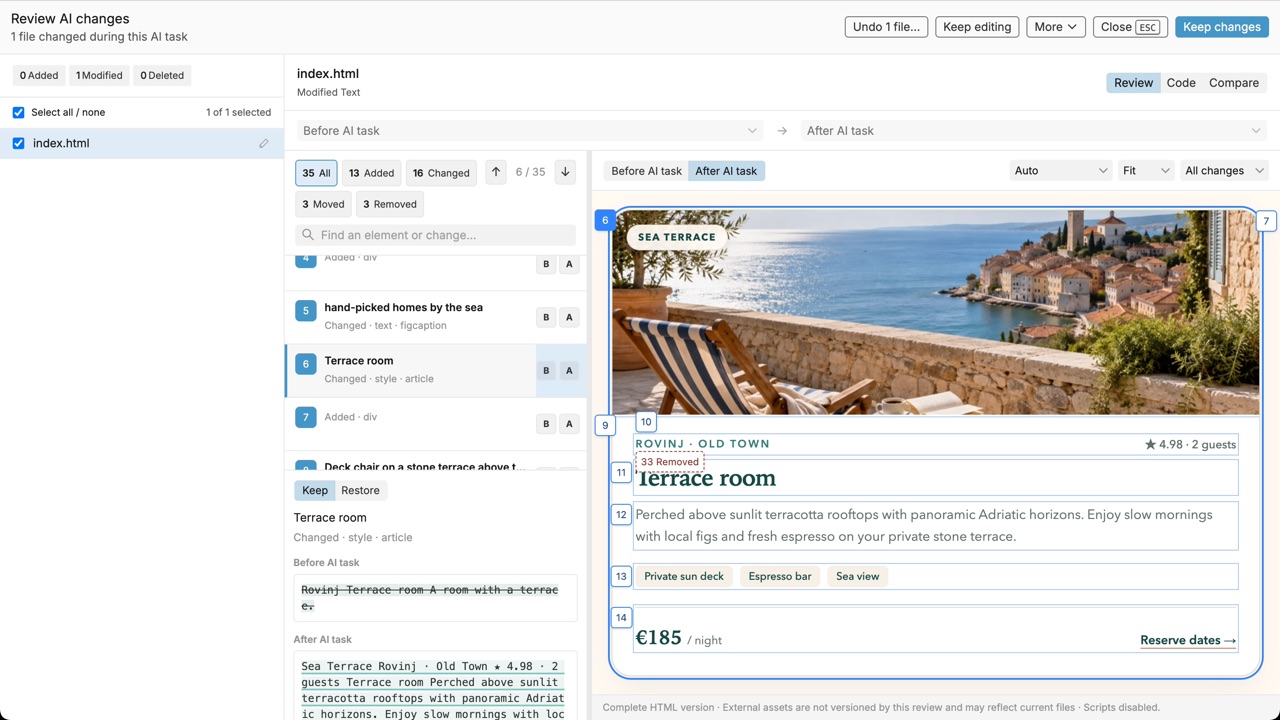Show 35 All changes filter
Screen dimensions: 1280x720
[316, 173]
